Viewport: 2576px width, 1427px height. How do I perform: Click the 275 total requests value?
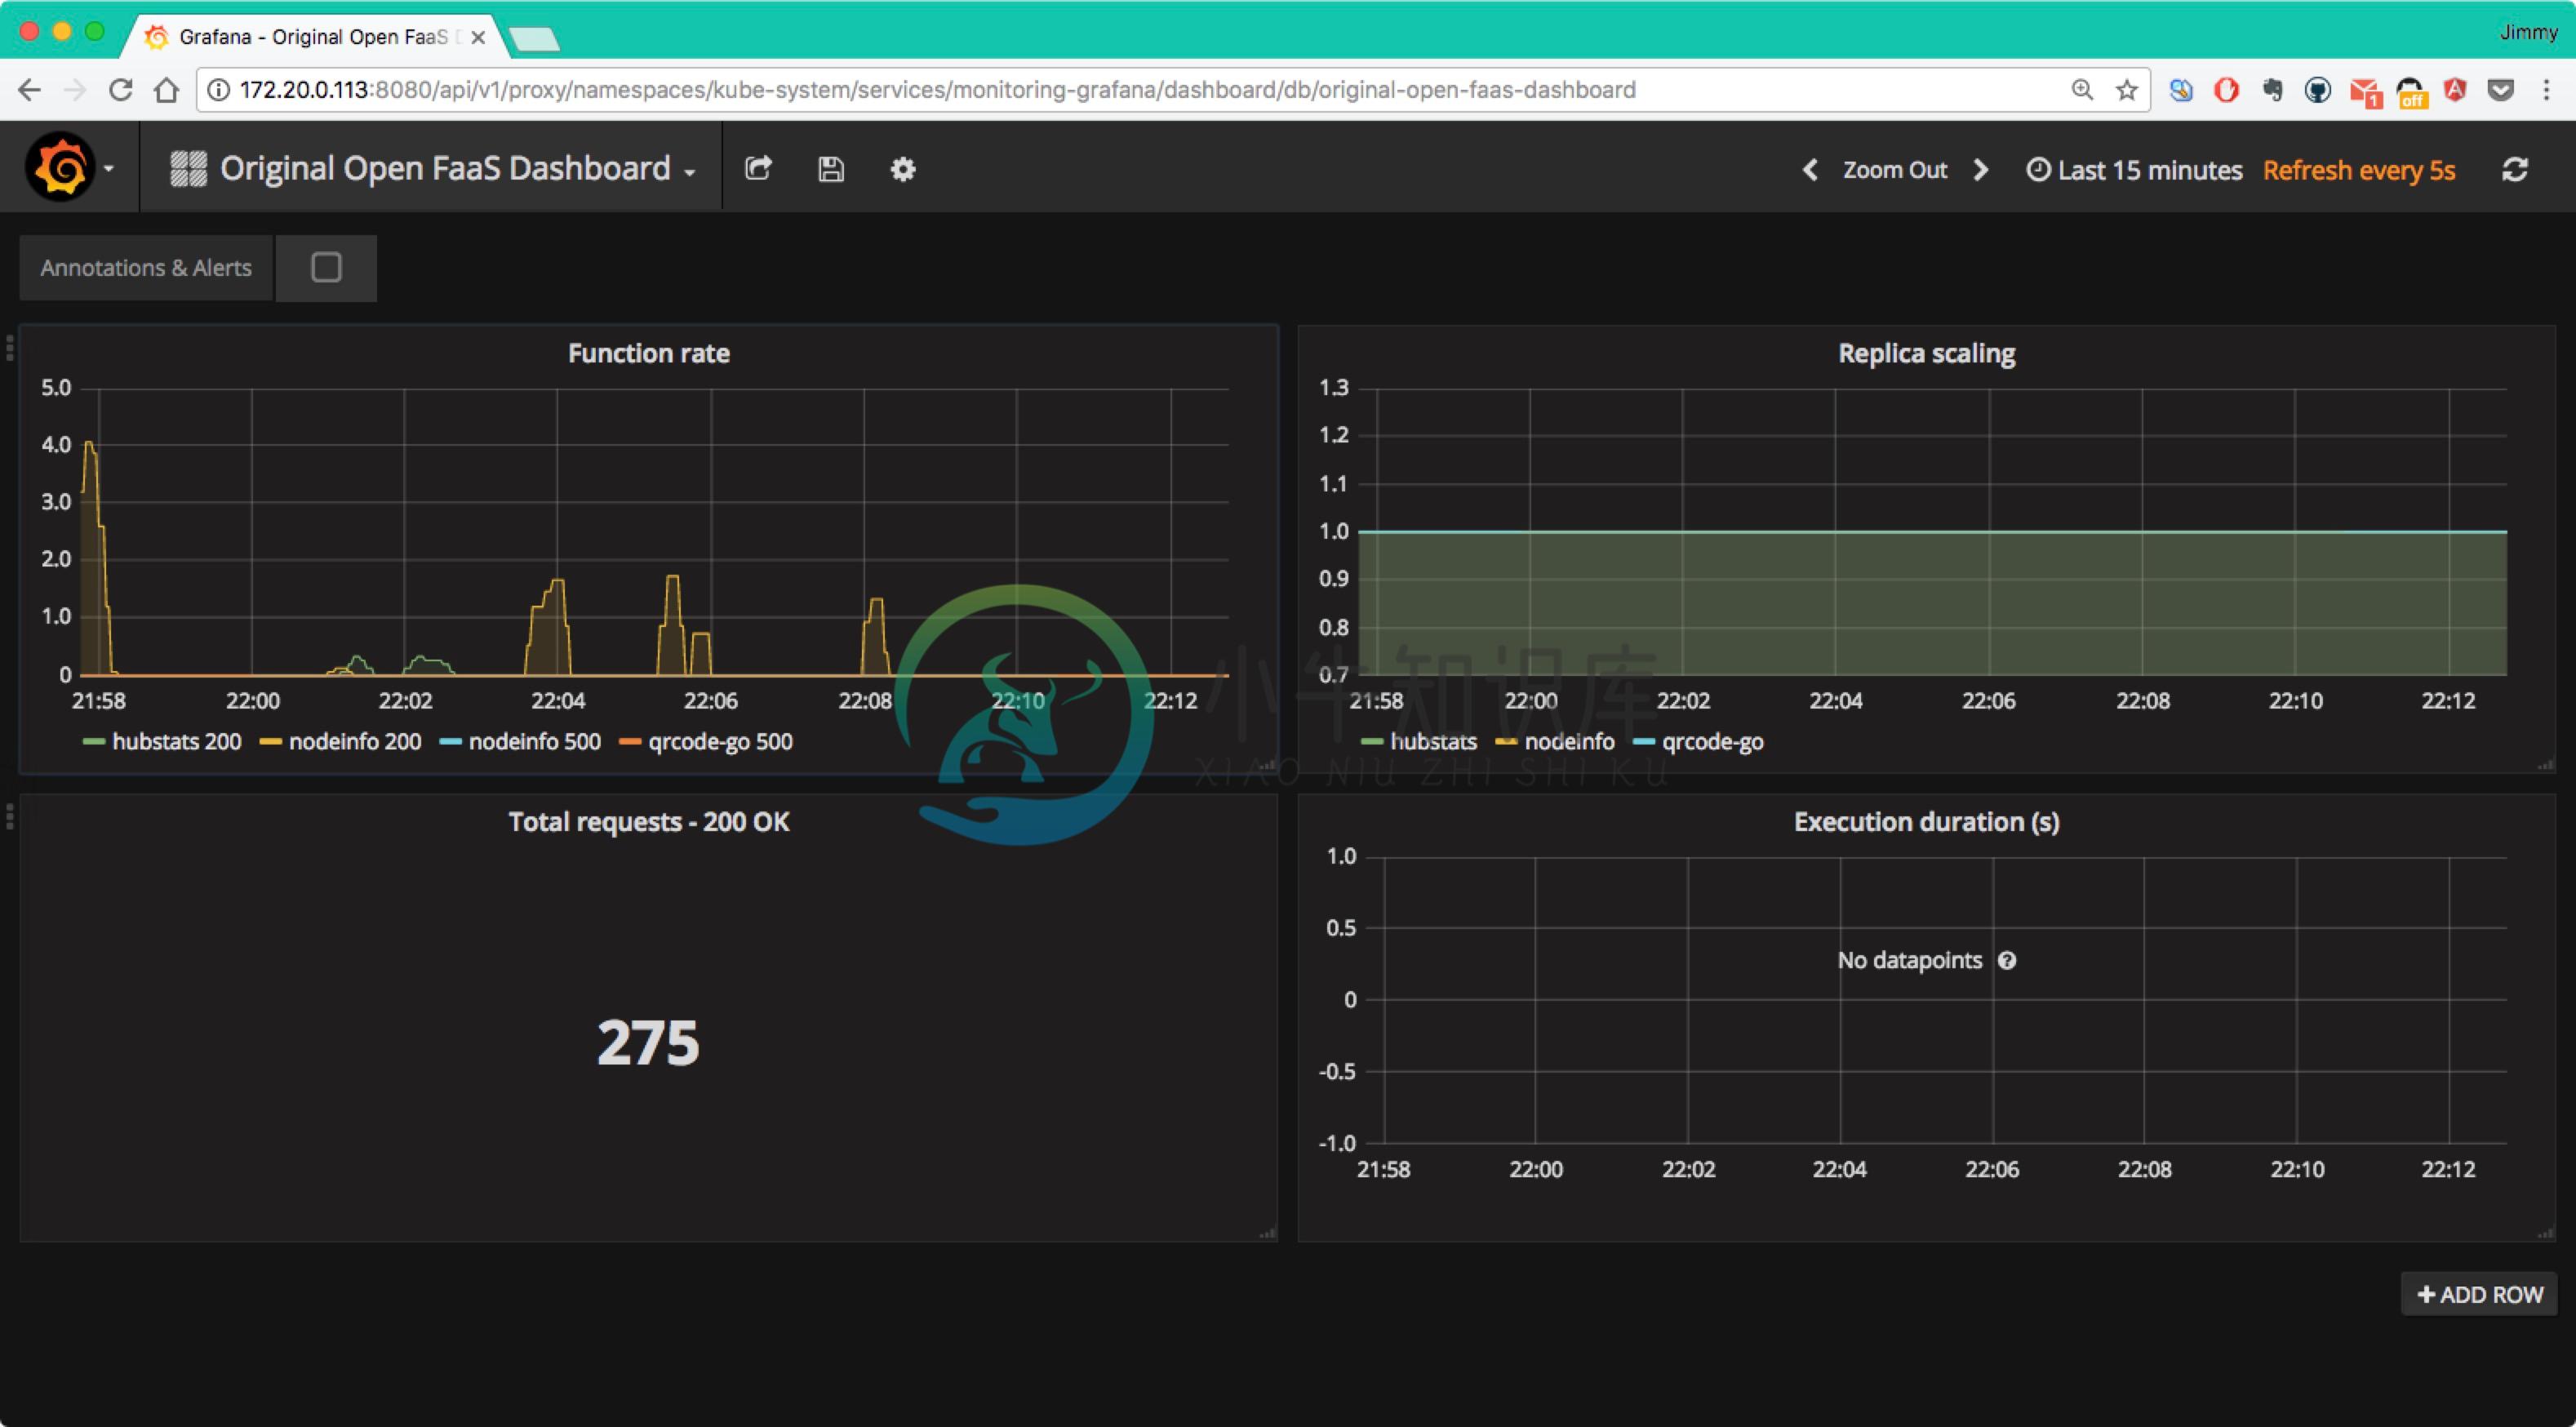click(648, 1042)
